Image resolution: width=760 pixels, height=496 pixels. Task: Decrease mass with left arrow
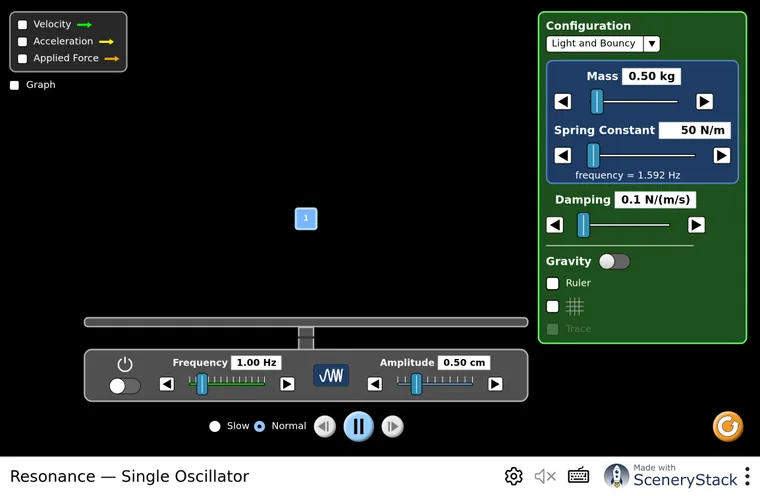tap(563, 102)
